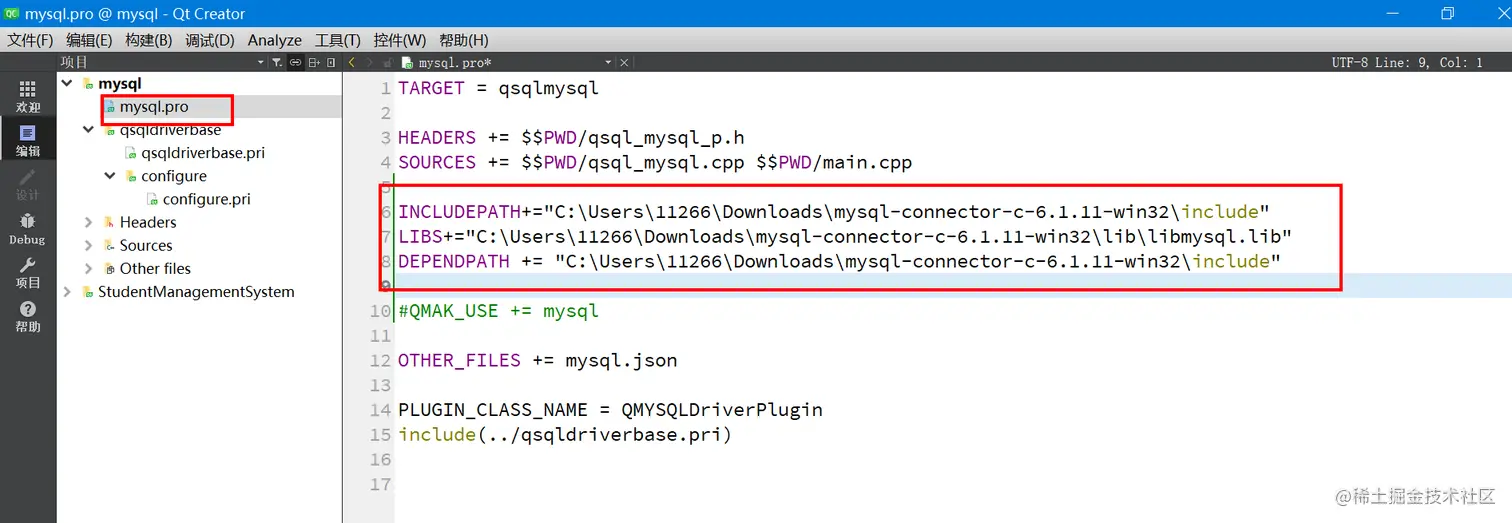The width and height of the screenshot is (1512, 523).
Task: Switch to 编辑 (Edit) mode
Action: [x=28, y=140]
